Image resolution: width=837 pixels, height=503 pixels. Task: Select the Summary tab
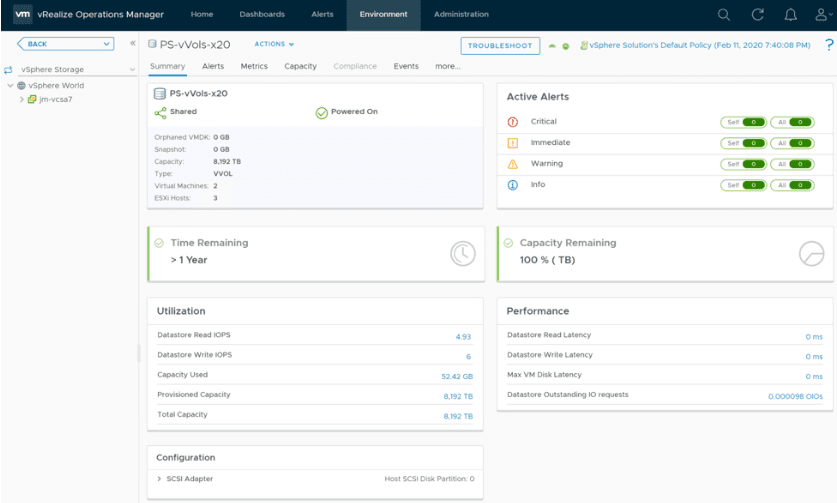pyautogui.click(x=168, y=66)
